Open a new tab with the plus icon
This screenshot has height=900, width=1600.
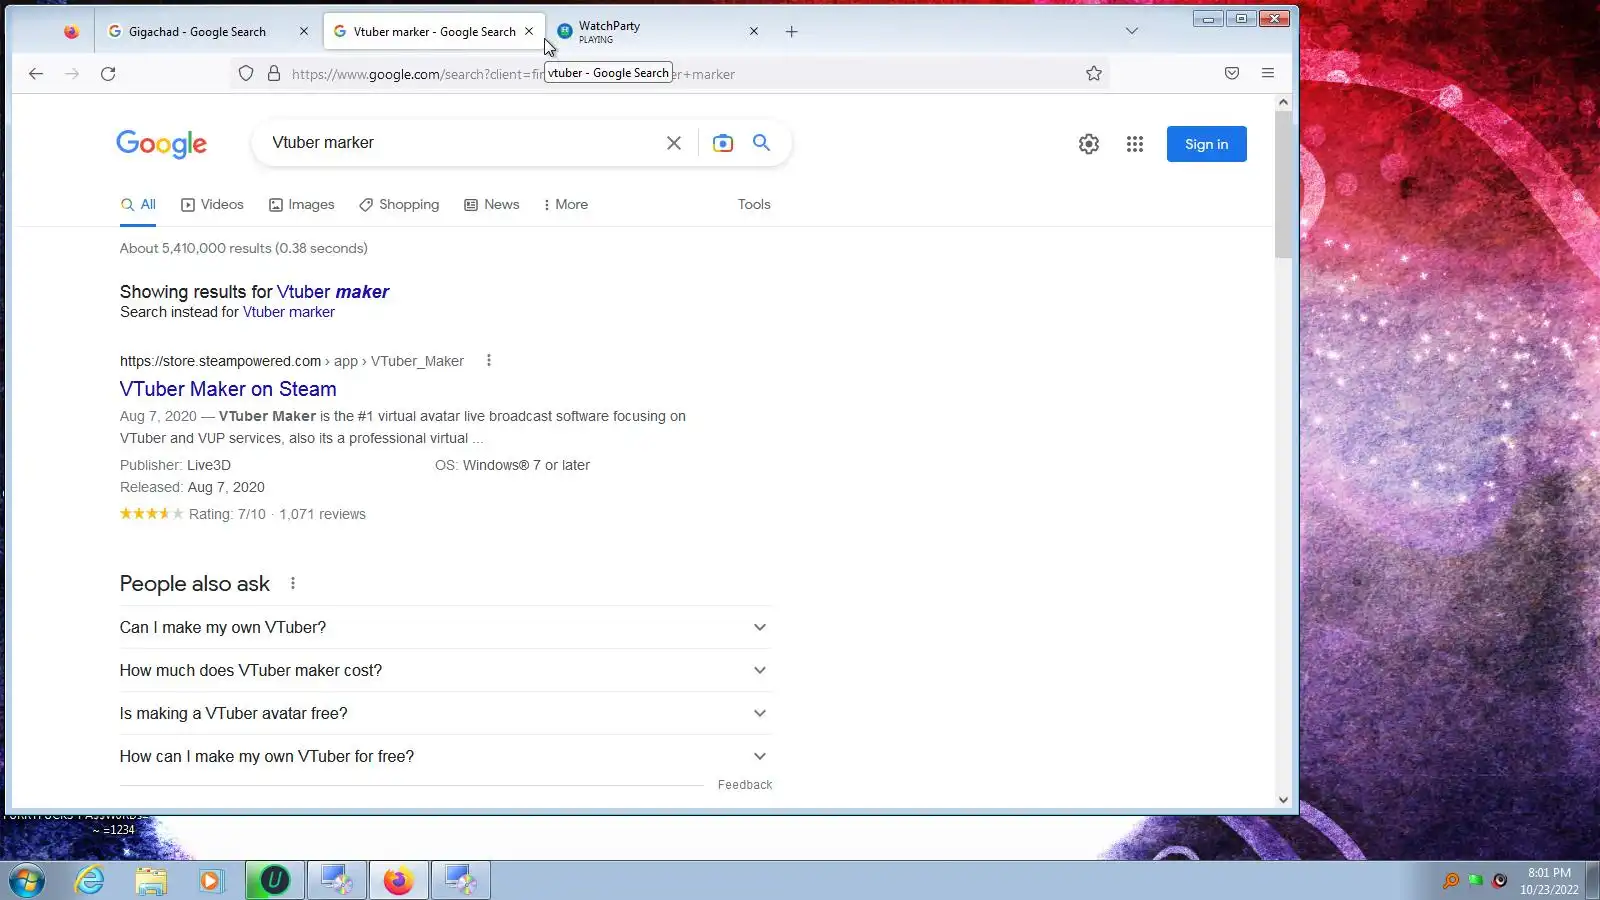click(791, 31)
